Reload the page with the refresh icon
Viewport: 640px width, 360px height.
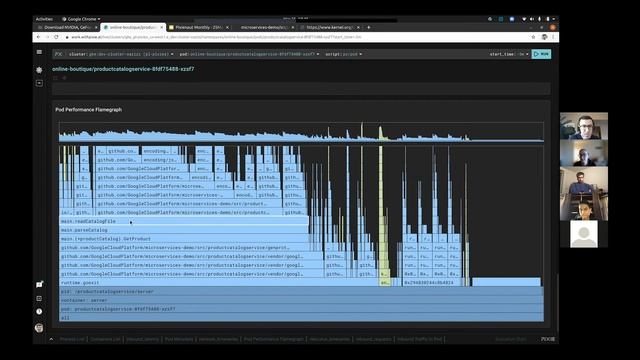56,37
